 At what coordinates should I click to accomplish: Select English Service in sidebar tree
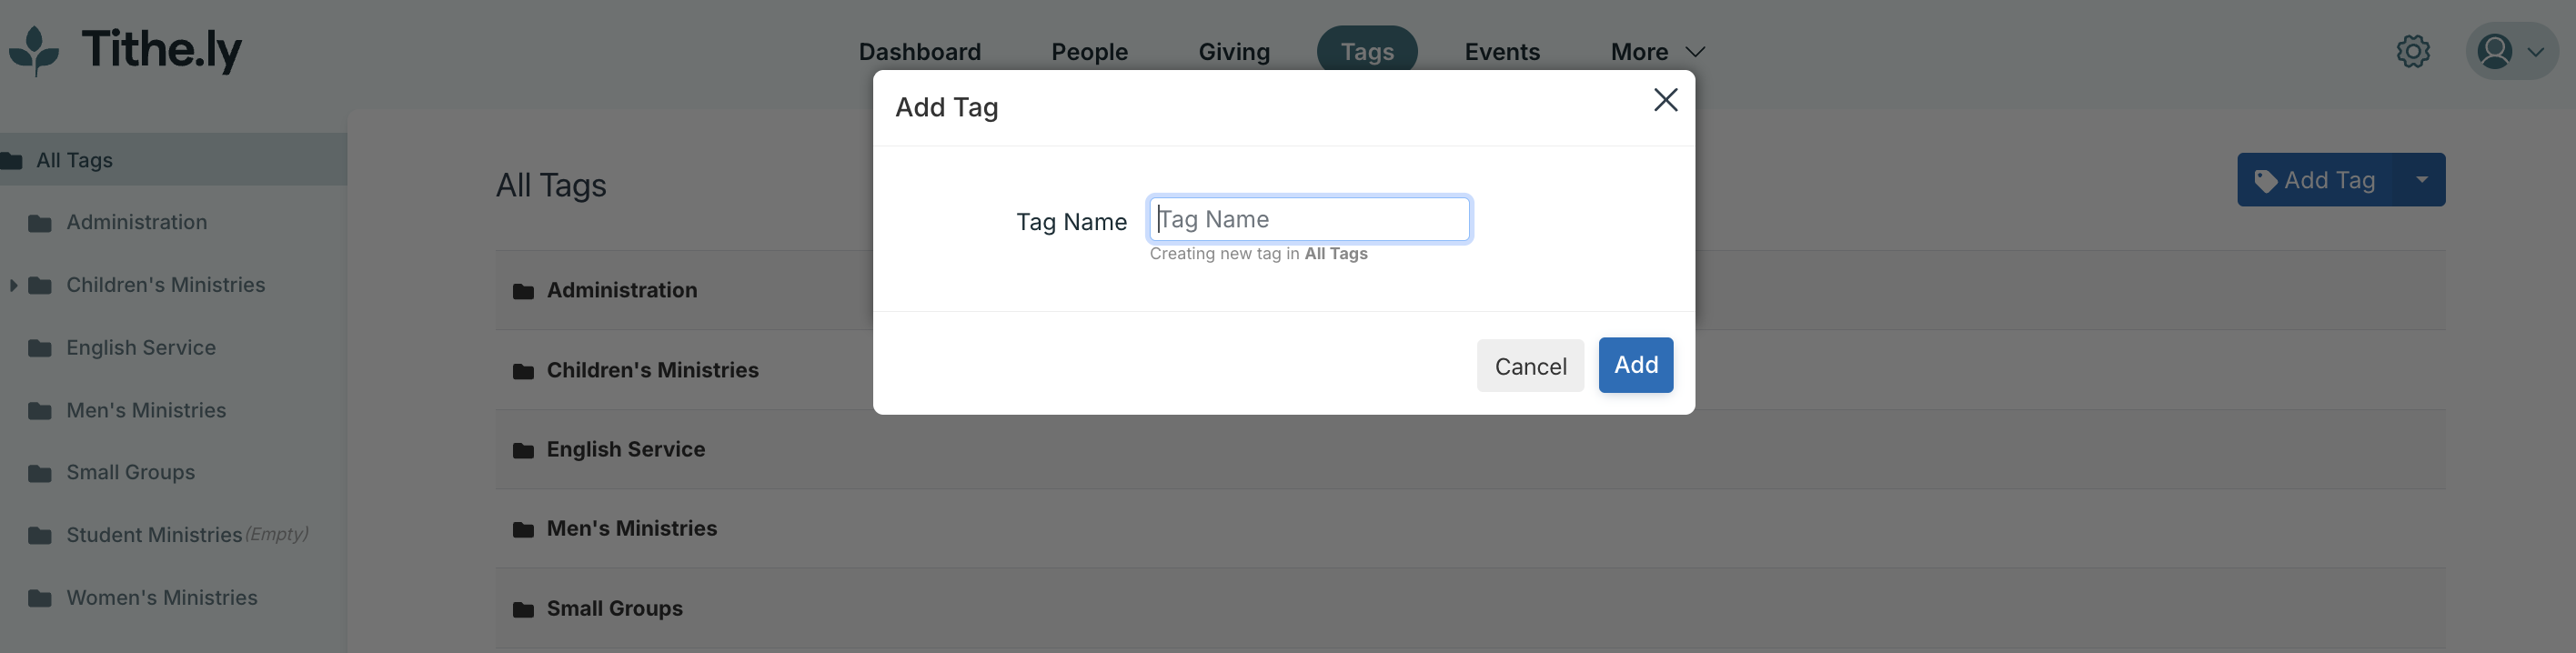click(x=141, y=348)
